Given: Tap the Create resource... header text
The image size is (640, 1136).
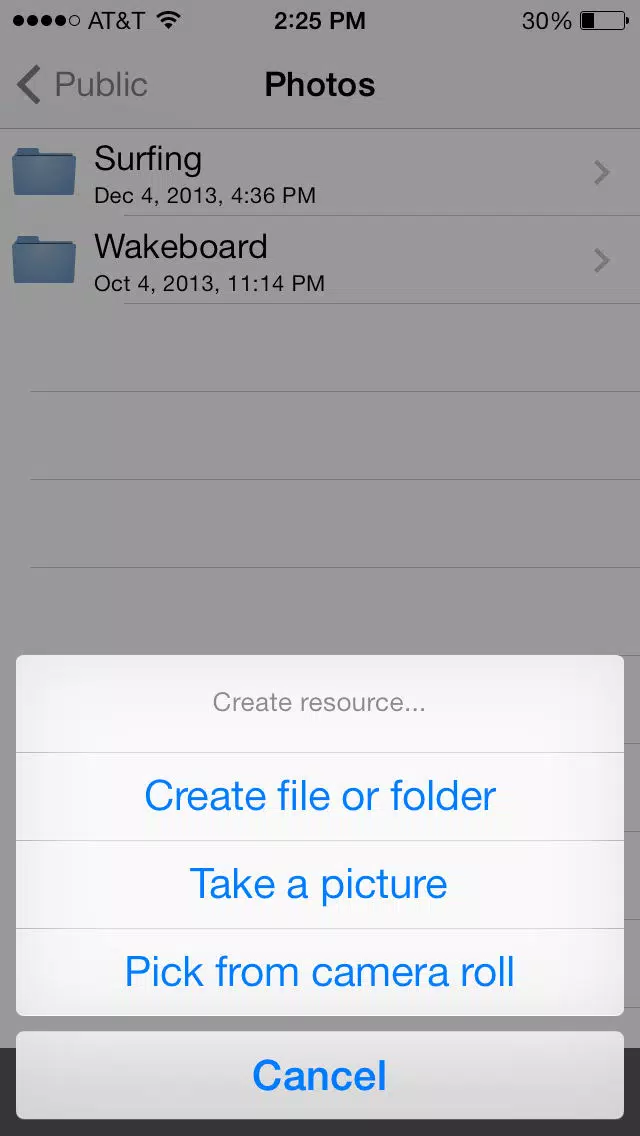Looking at the screenshot, I should 319,702.
